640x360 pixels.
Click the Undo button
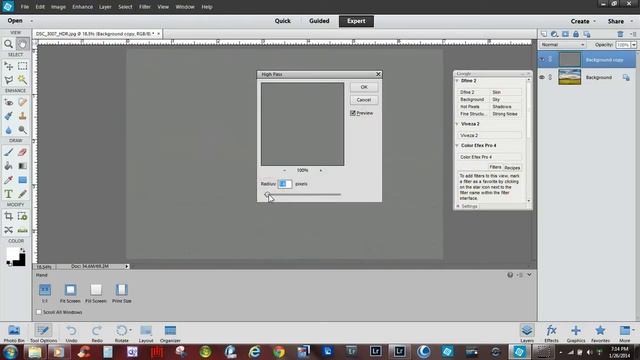click(71, 333)
